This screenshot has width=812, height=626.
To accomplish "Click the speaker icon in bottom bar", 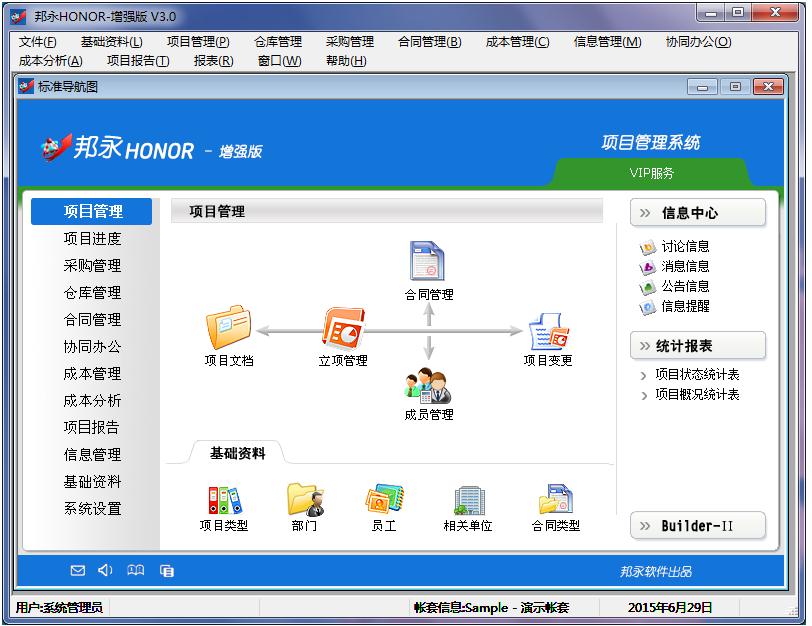I will [x=106, y=571].
